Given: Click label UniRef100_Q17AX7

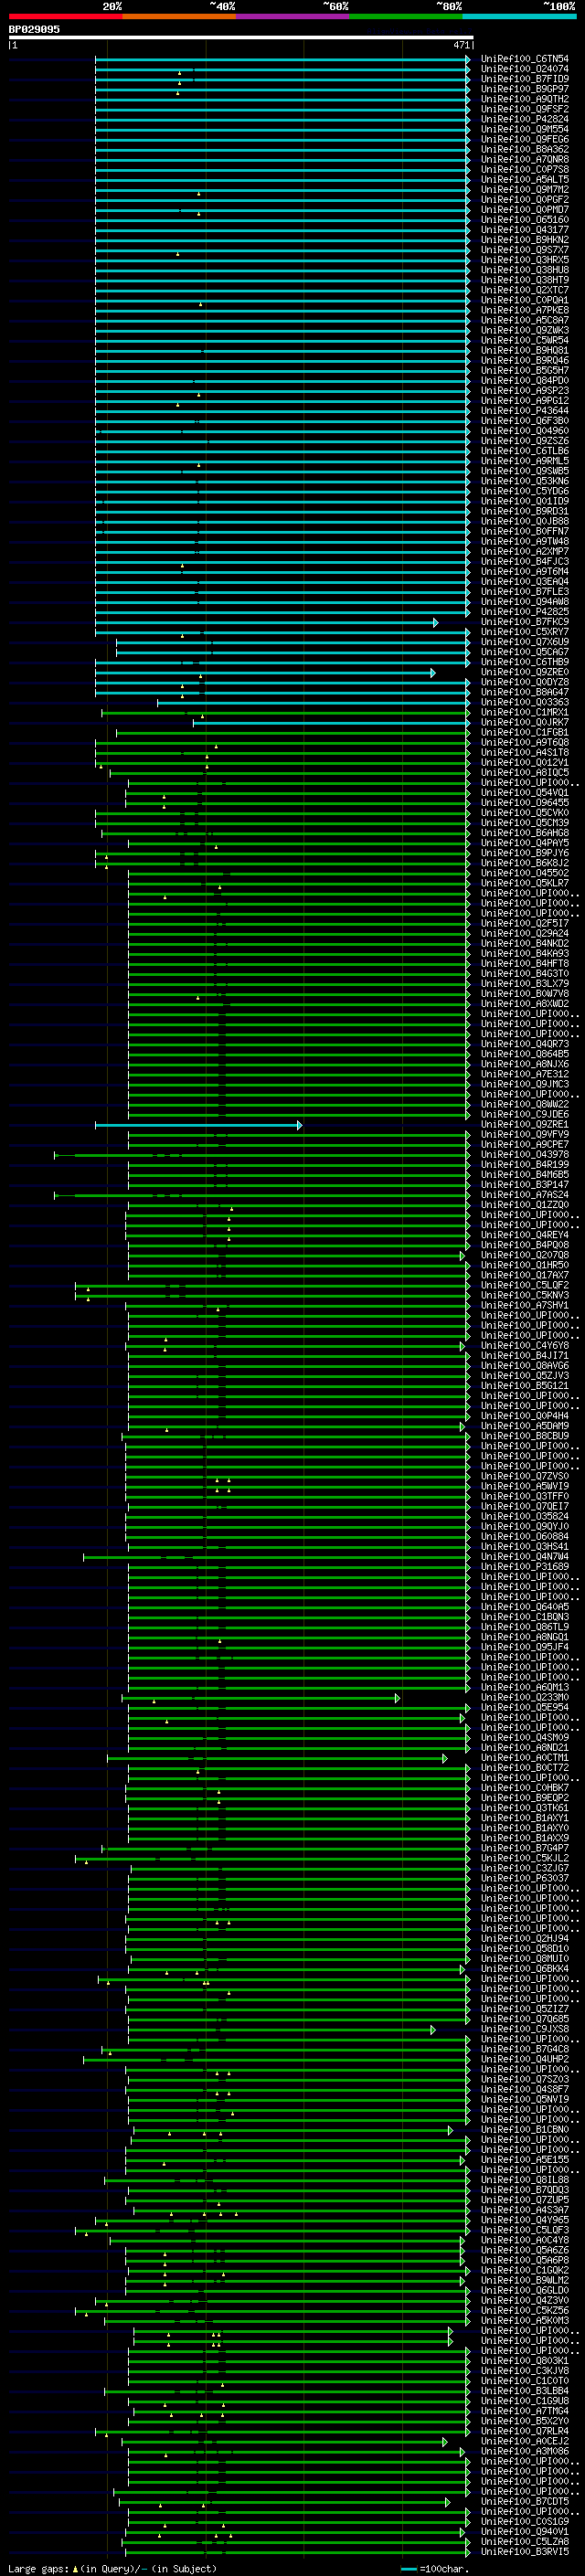Looking at the screenshot, I should [525, 1275].
